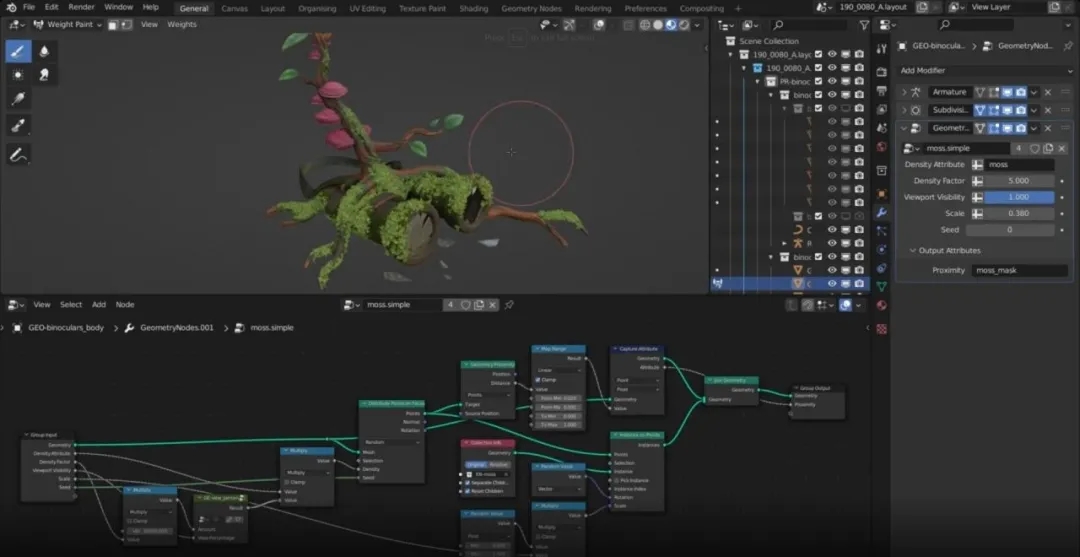Toggle Armature modifier realtime display
Screen dimensions: 1080x557
tap(1006, 92)
